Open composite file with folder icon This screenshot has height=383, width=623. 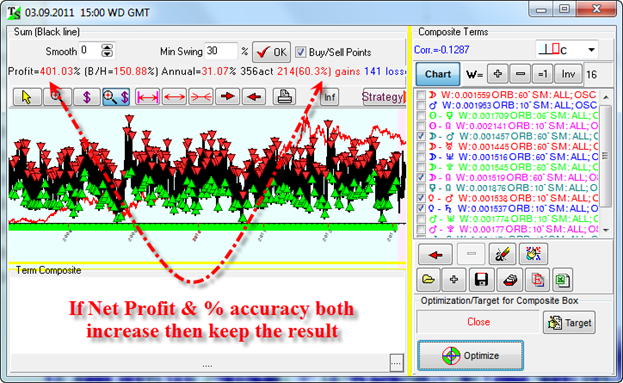tap(428, 280)
